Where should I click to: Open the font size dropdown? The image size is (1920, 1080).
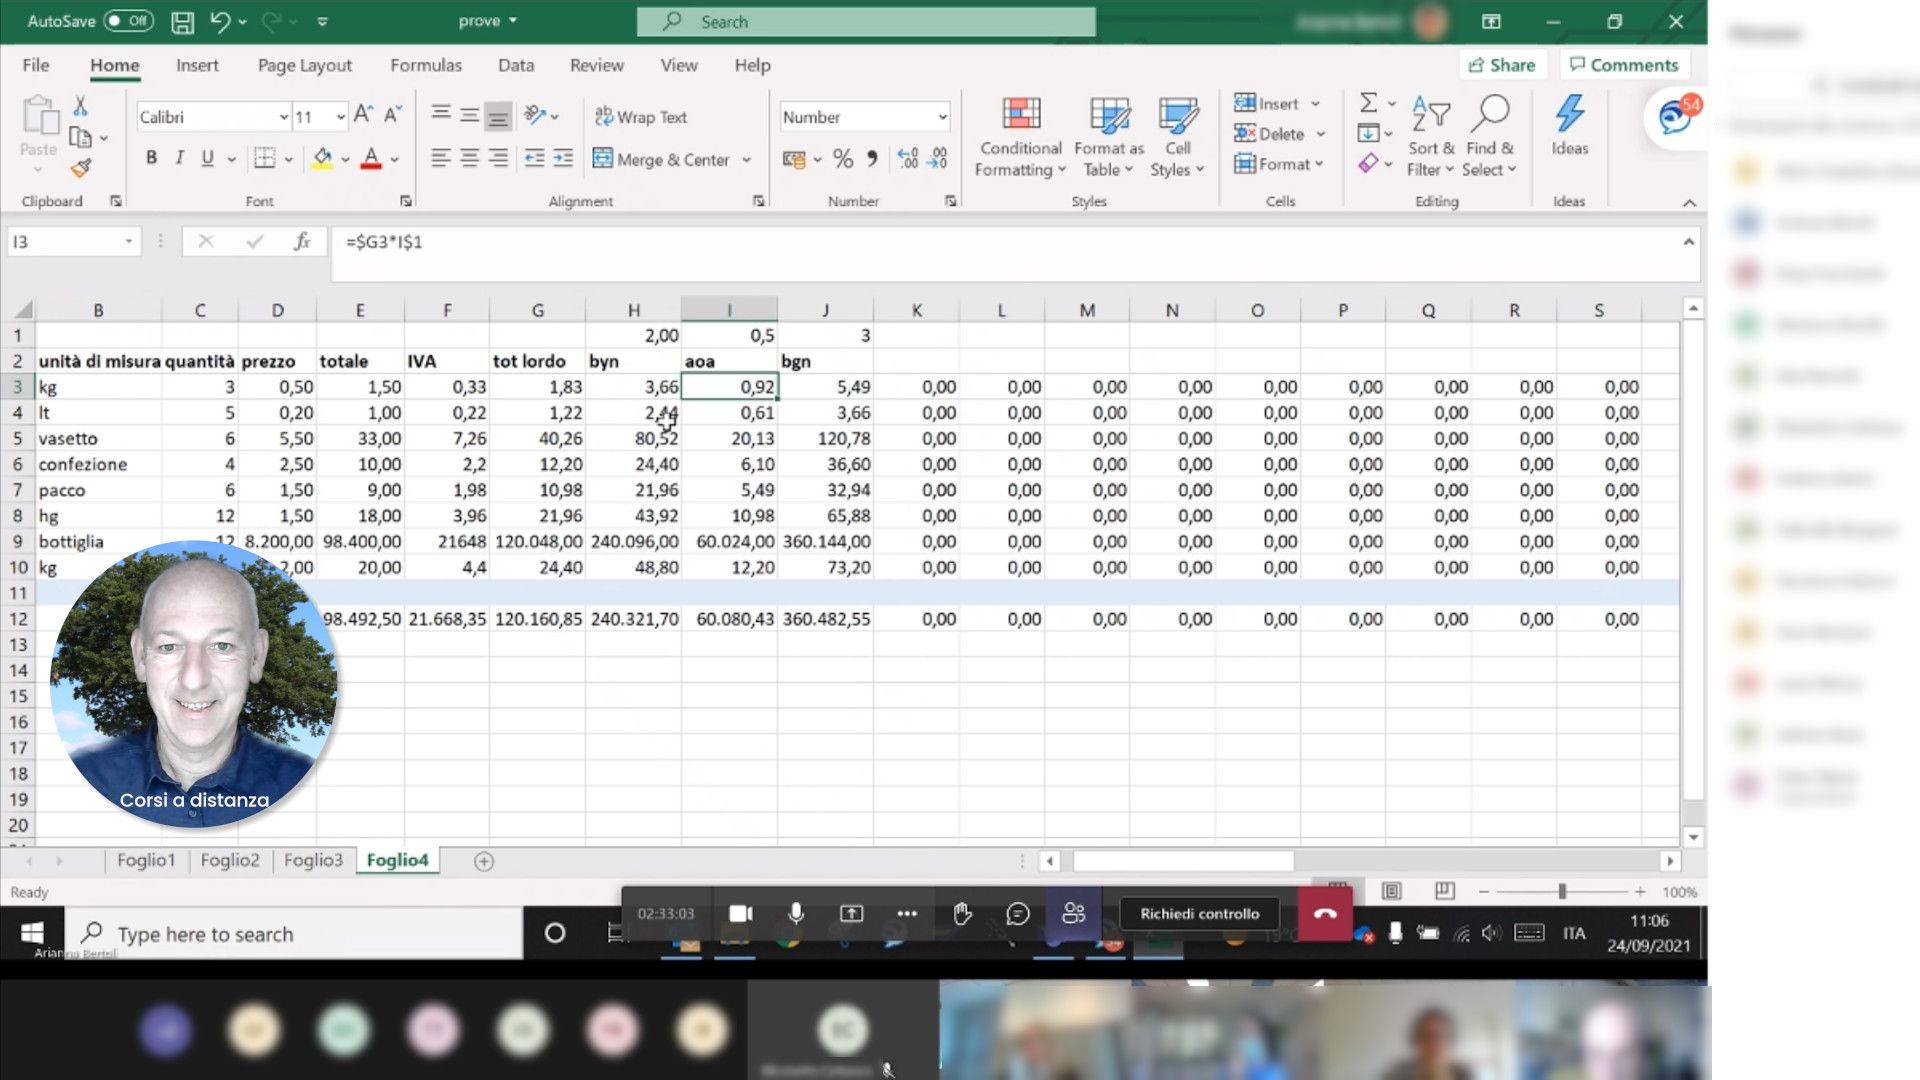click(x=341, y=117)
